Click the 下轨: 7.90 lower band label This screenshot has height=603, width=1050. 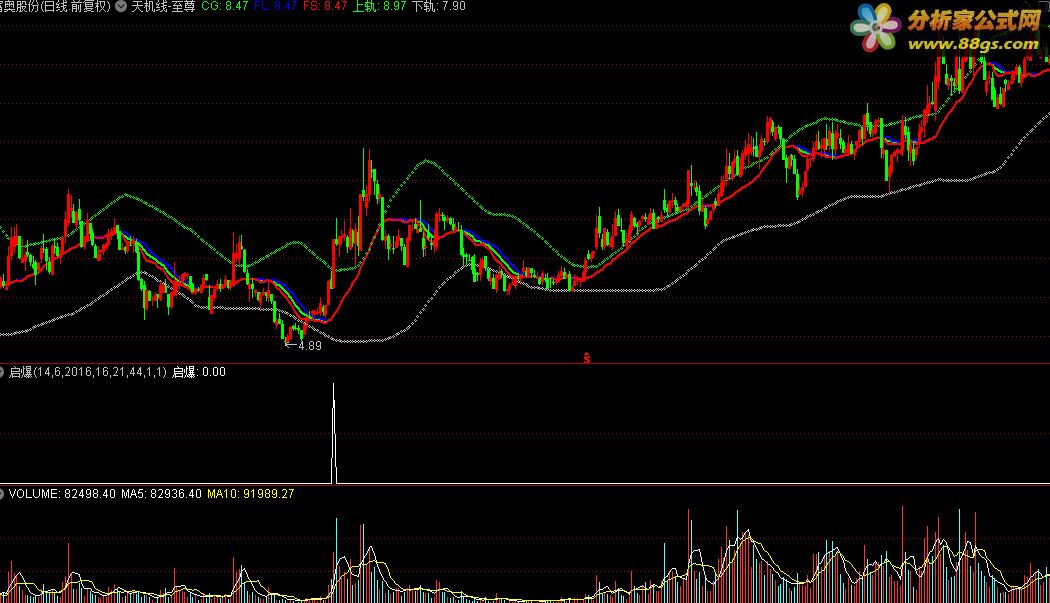point(439,6)
